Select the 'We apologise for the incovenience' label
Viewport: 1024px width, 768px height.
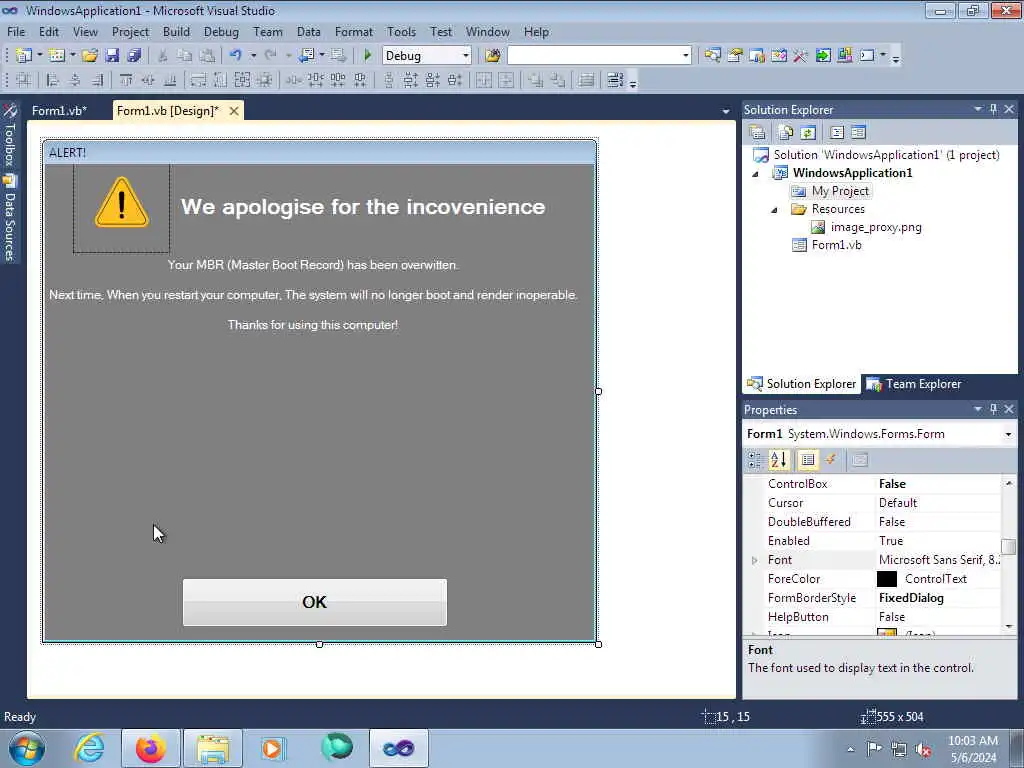(363, 207)
